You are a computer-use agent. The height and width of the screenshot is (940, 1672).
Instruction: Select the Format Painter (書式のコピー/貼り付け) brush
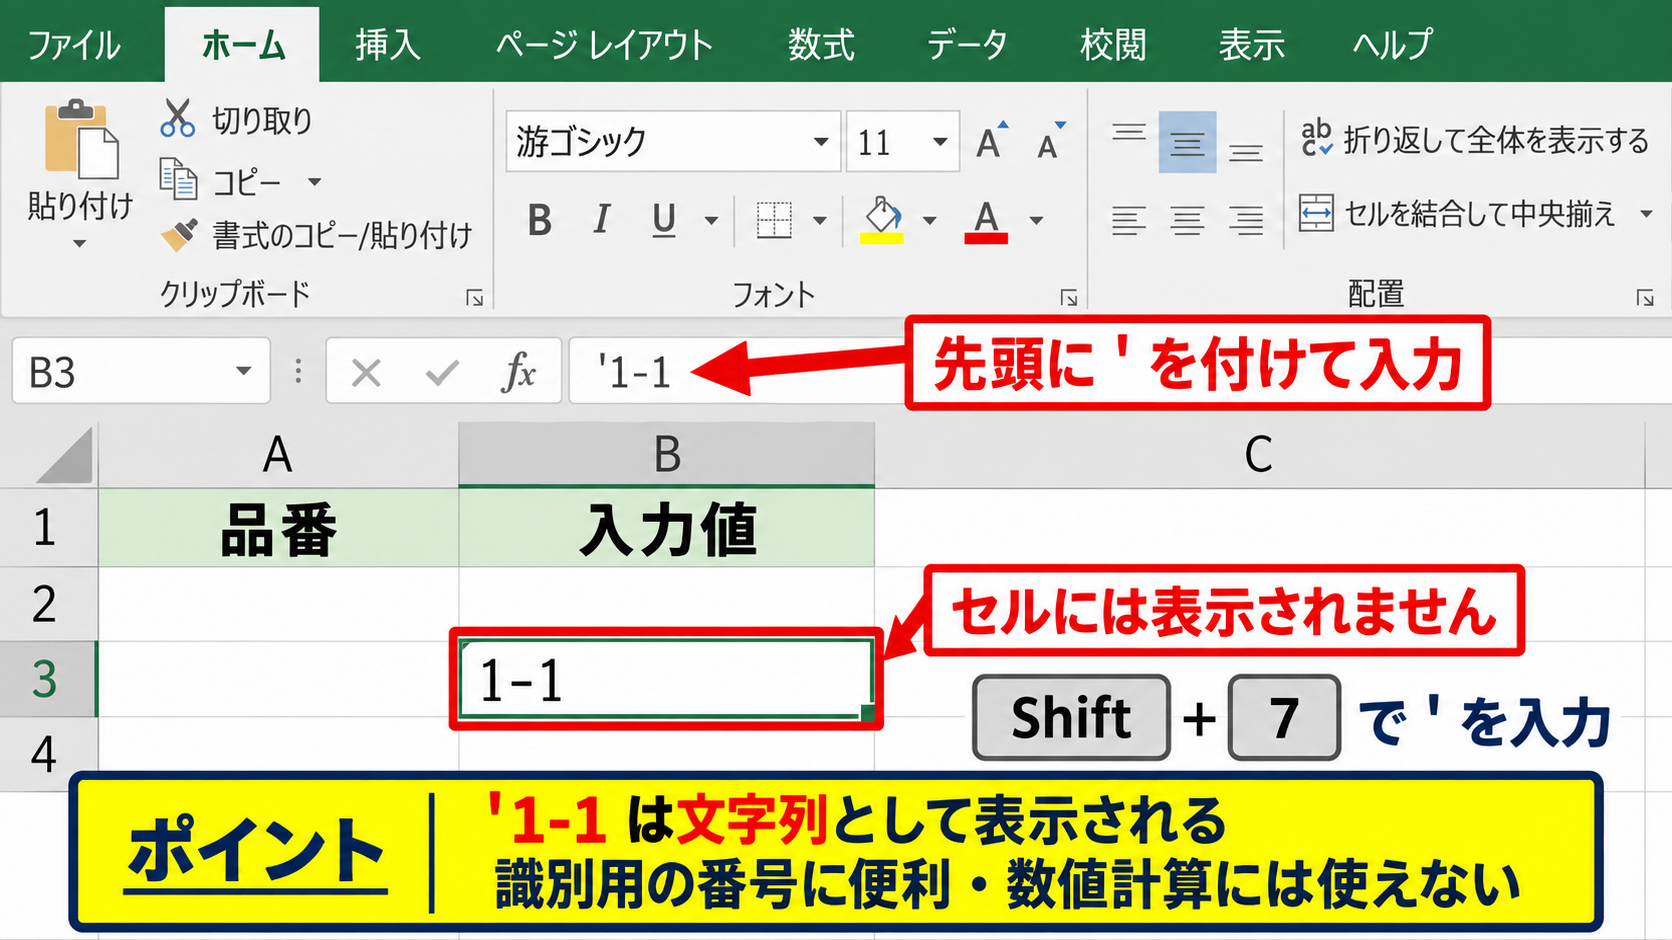coord(179,235)
